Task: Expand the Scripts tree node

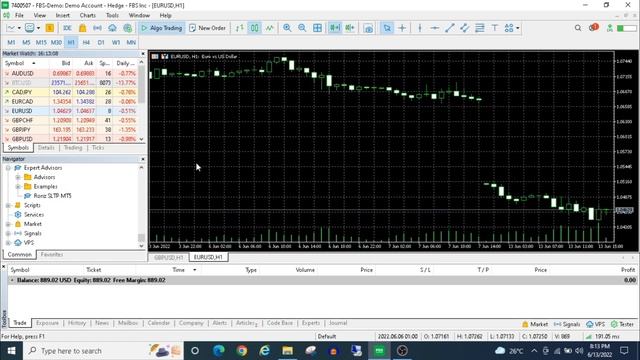Action: tap(8, 205)
